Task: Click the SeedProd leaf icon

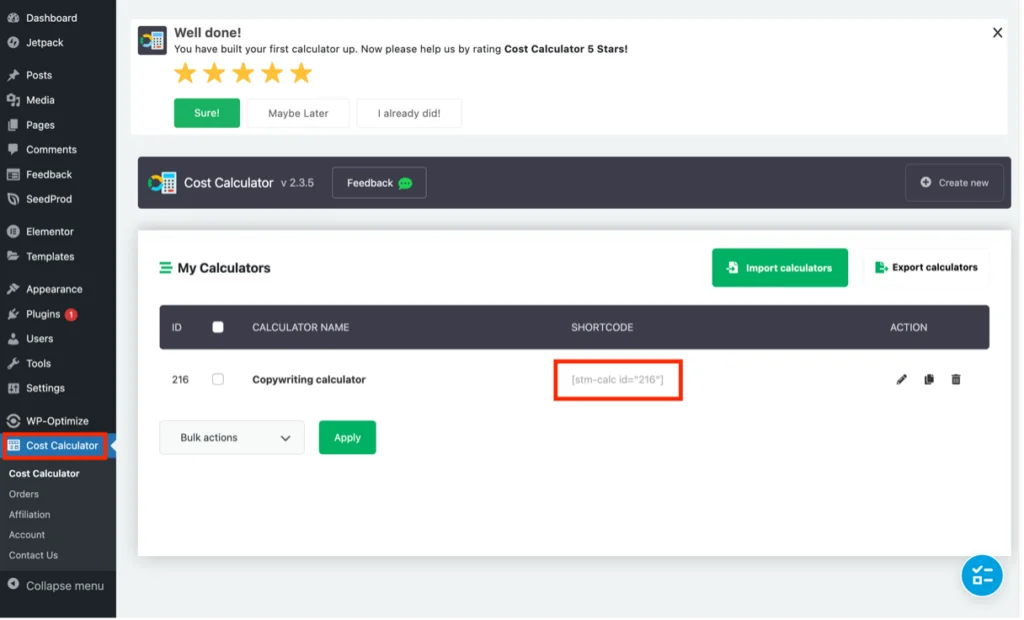Action: point(13,199)
